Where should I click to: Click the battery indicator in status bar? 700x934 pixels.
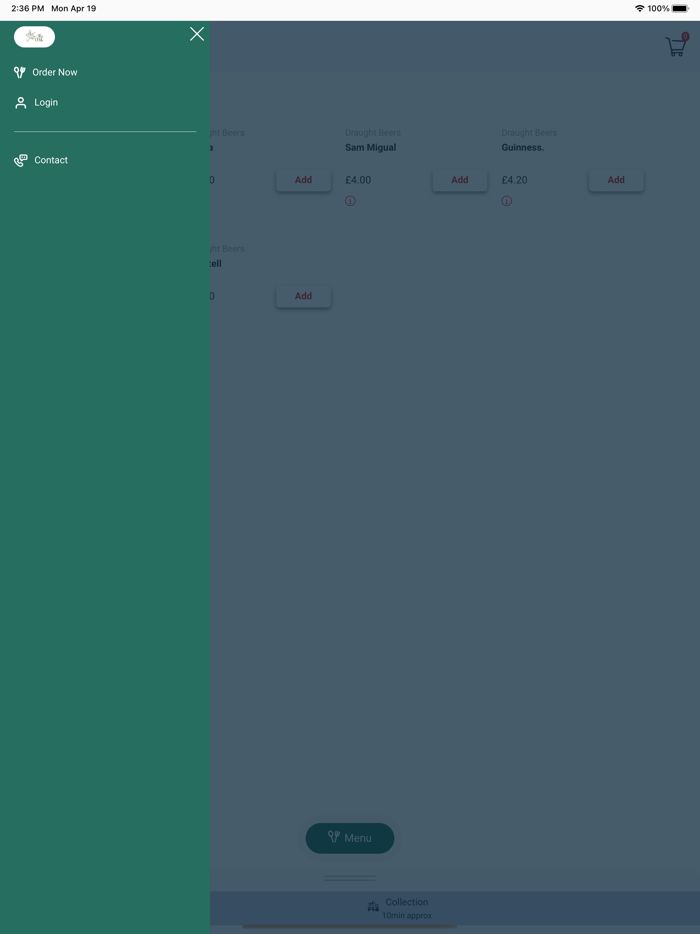click(x=680, y=8)
